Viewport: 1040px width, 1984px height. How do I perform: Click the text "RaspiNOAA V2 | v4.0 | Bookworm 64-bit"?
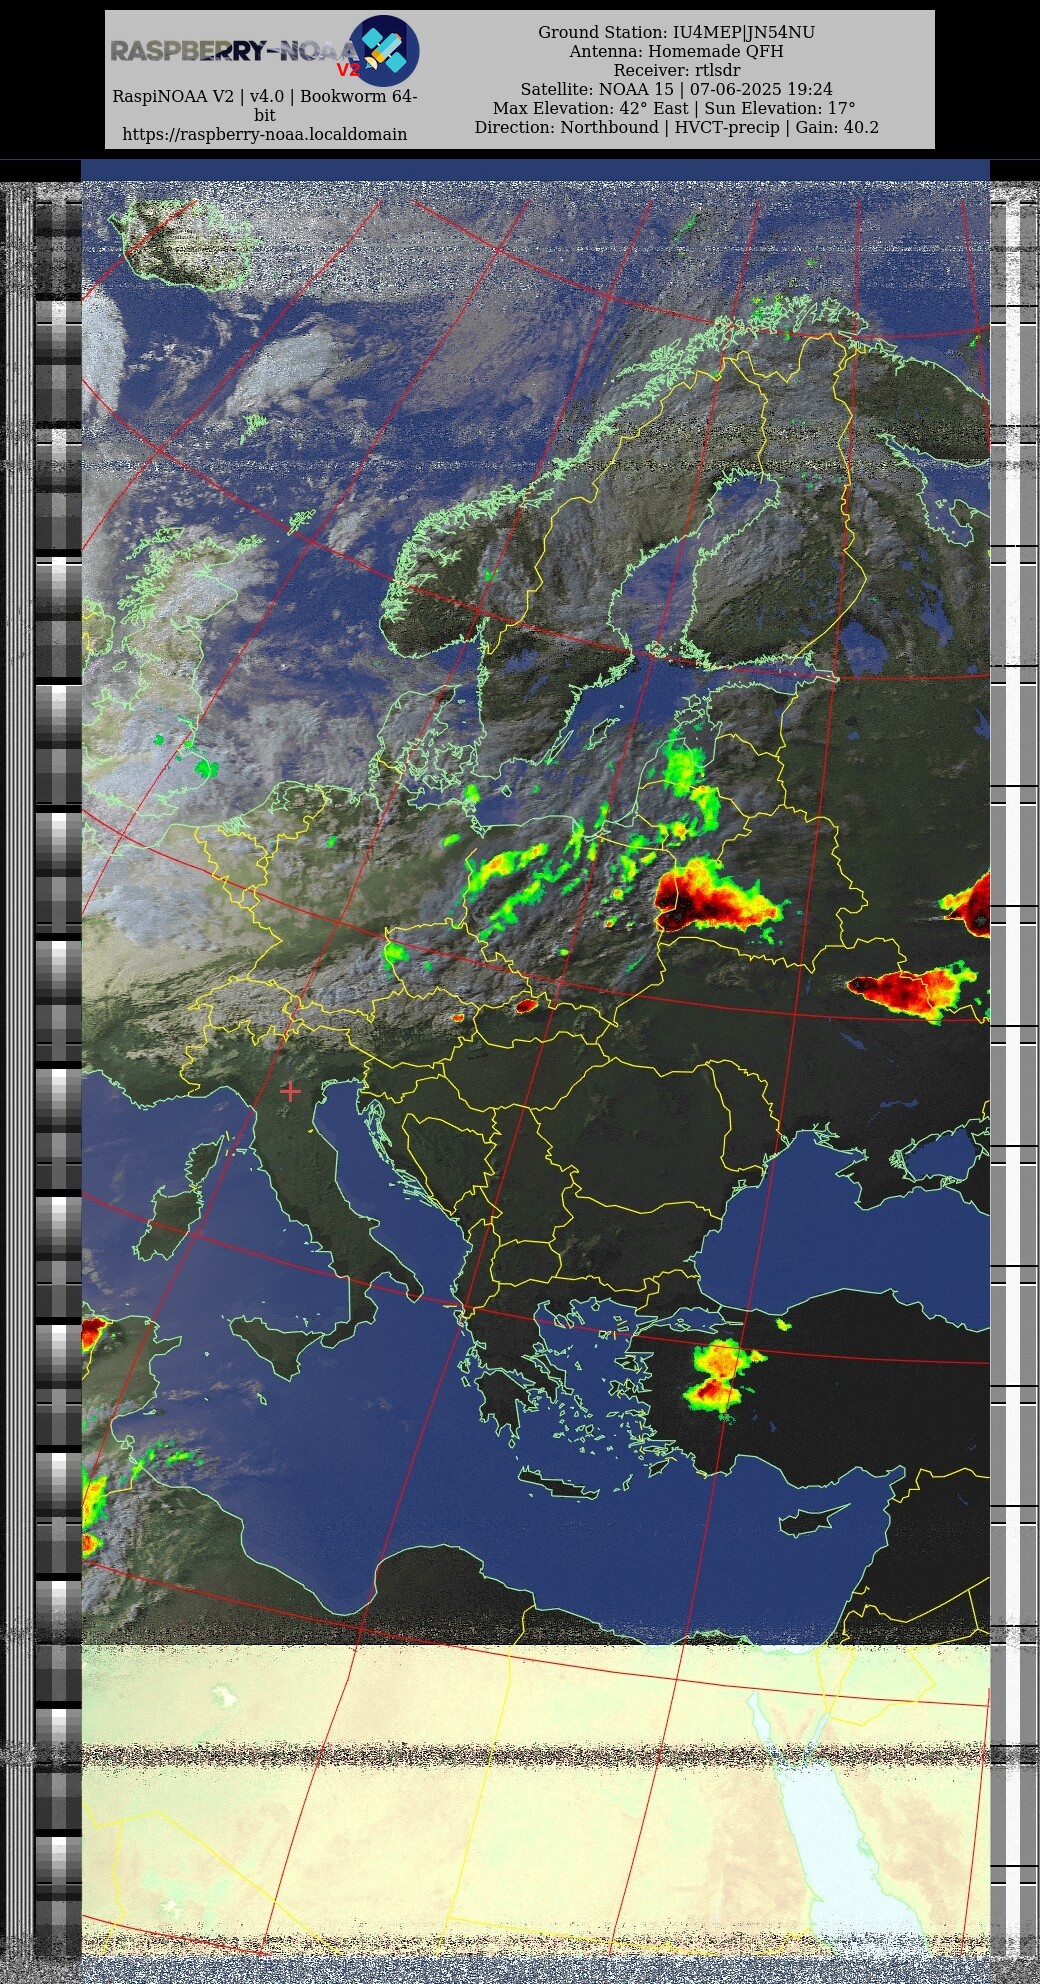tap(265, 106)
